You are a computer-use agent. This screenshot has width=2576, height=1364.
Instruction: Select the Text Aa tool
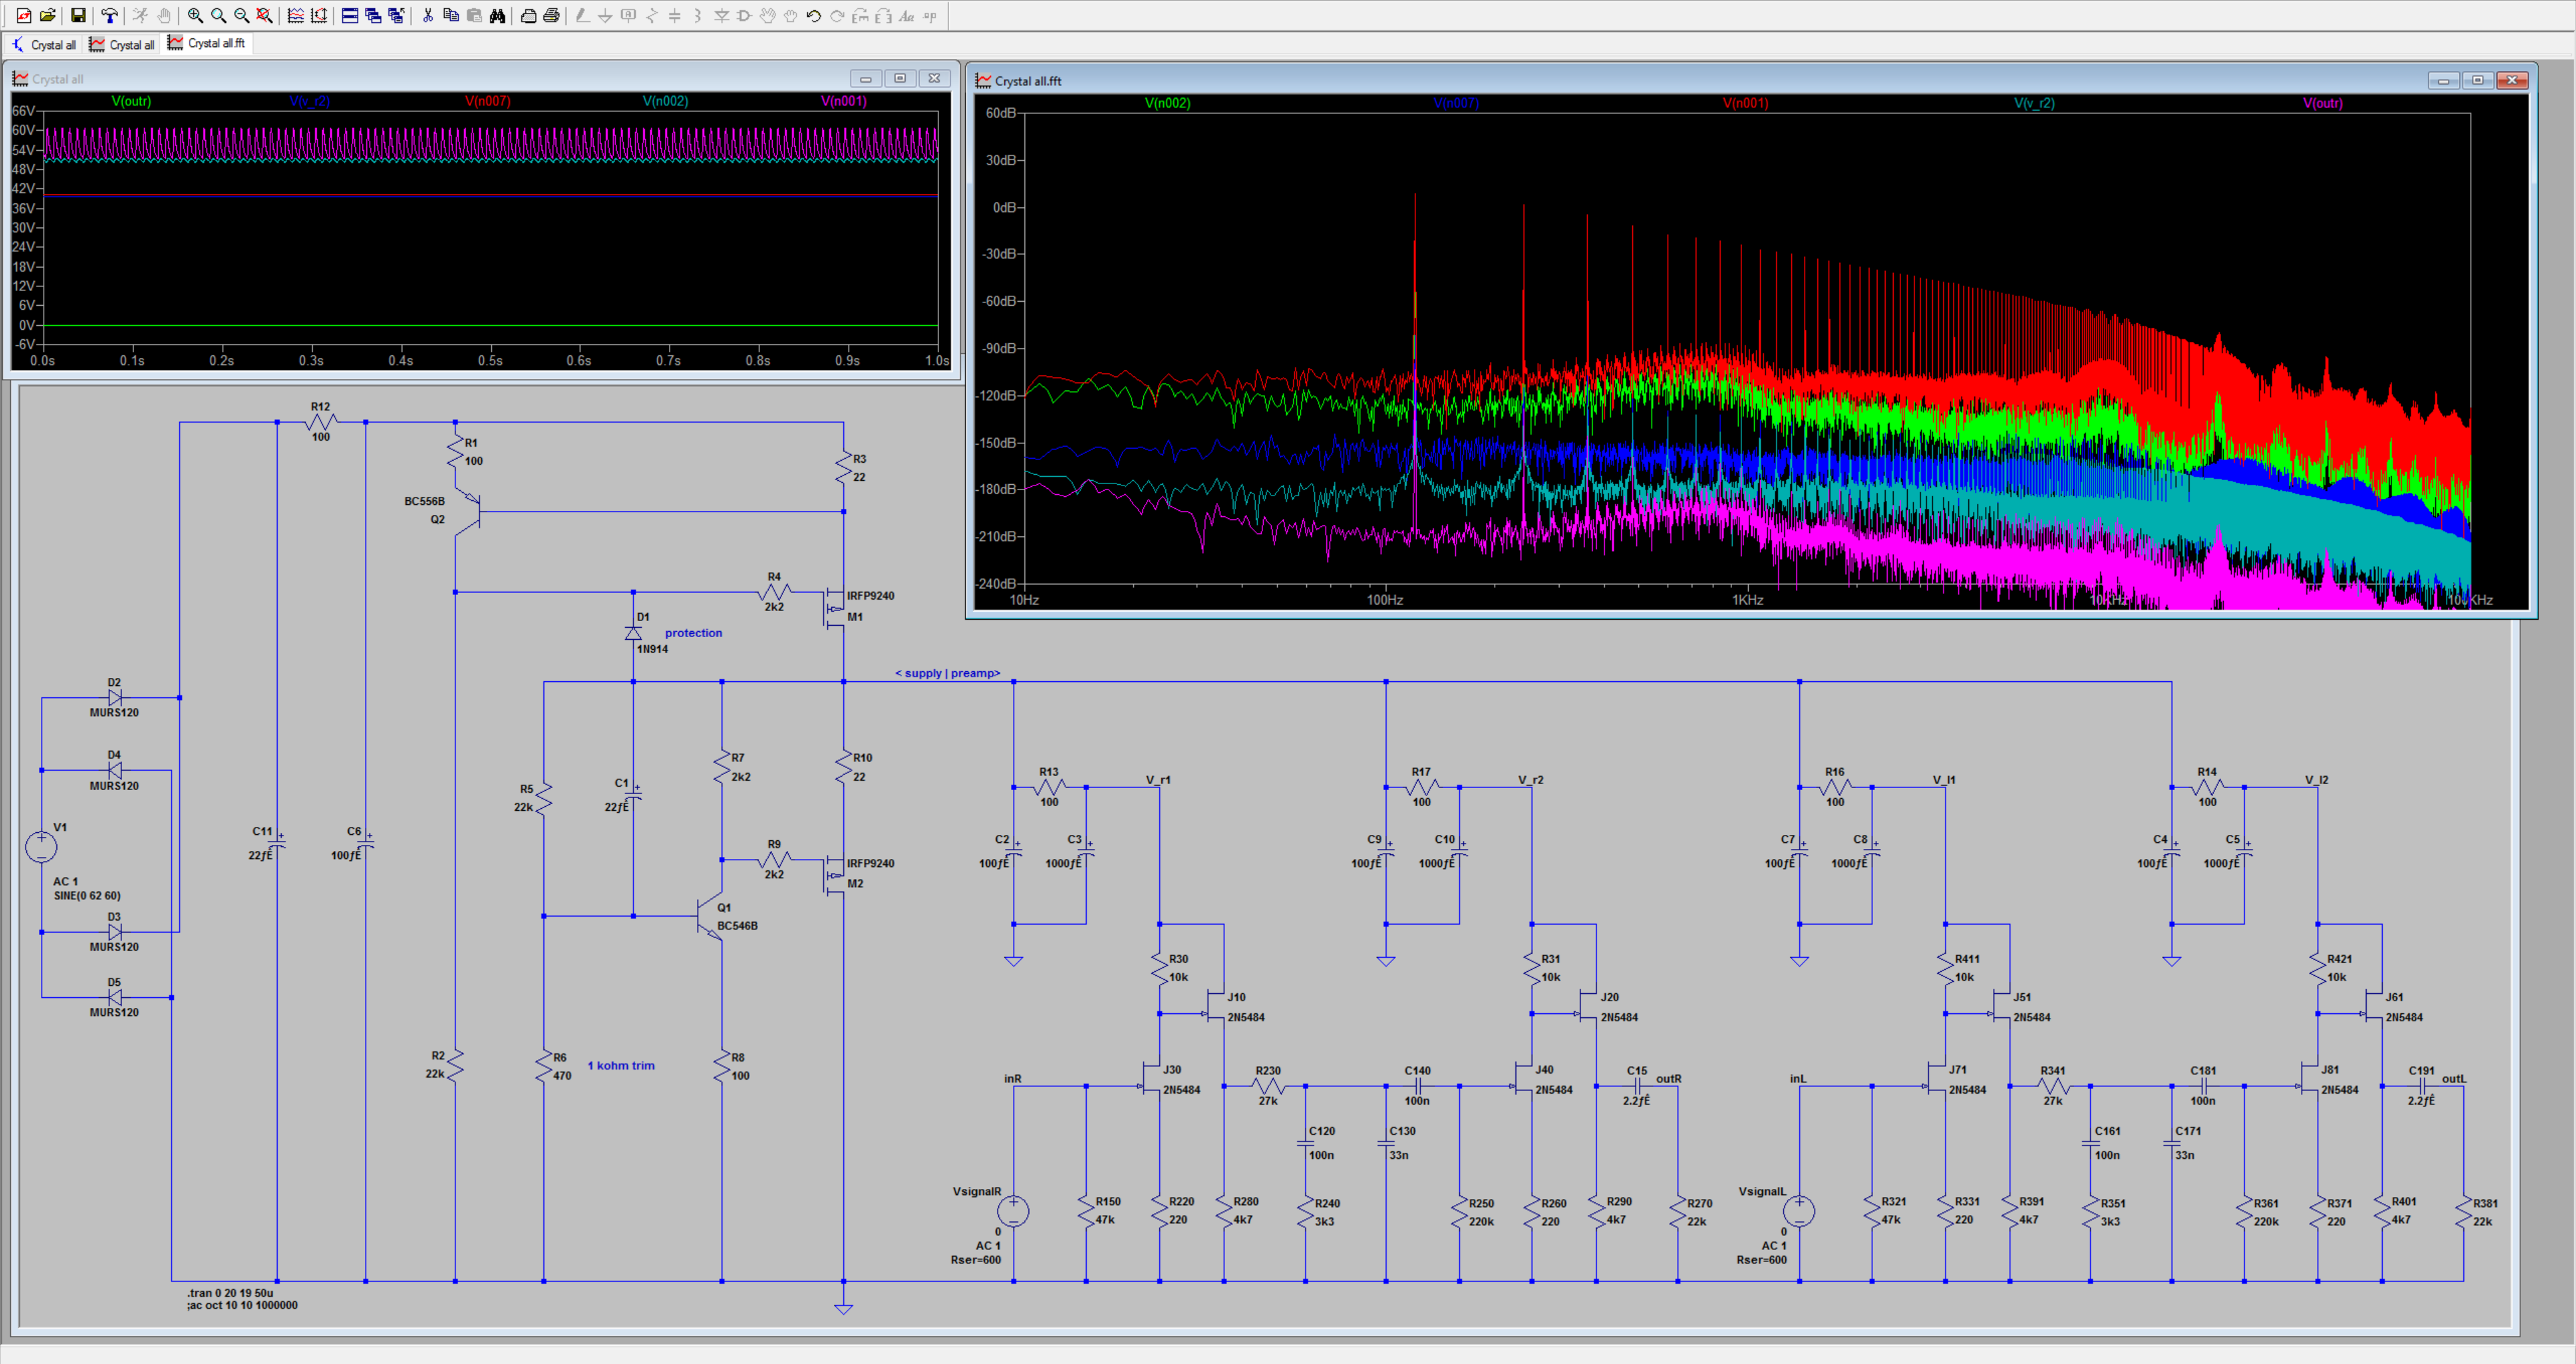(906, 15)
